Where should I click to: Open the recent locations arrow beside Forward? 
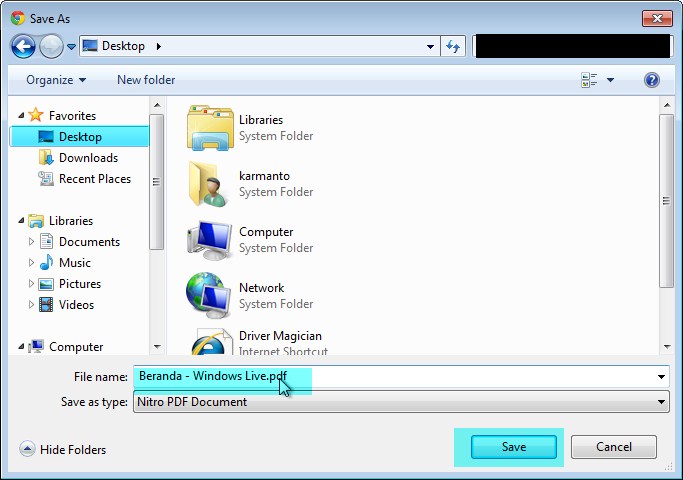pyautogui.click(x=71, y=46)
